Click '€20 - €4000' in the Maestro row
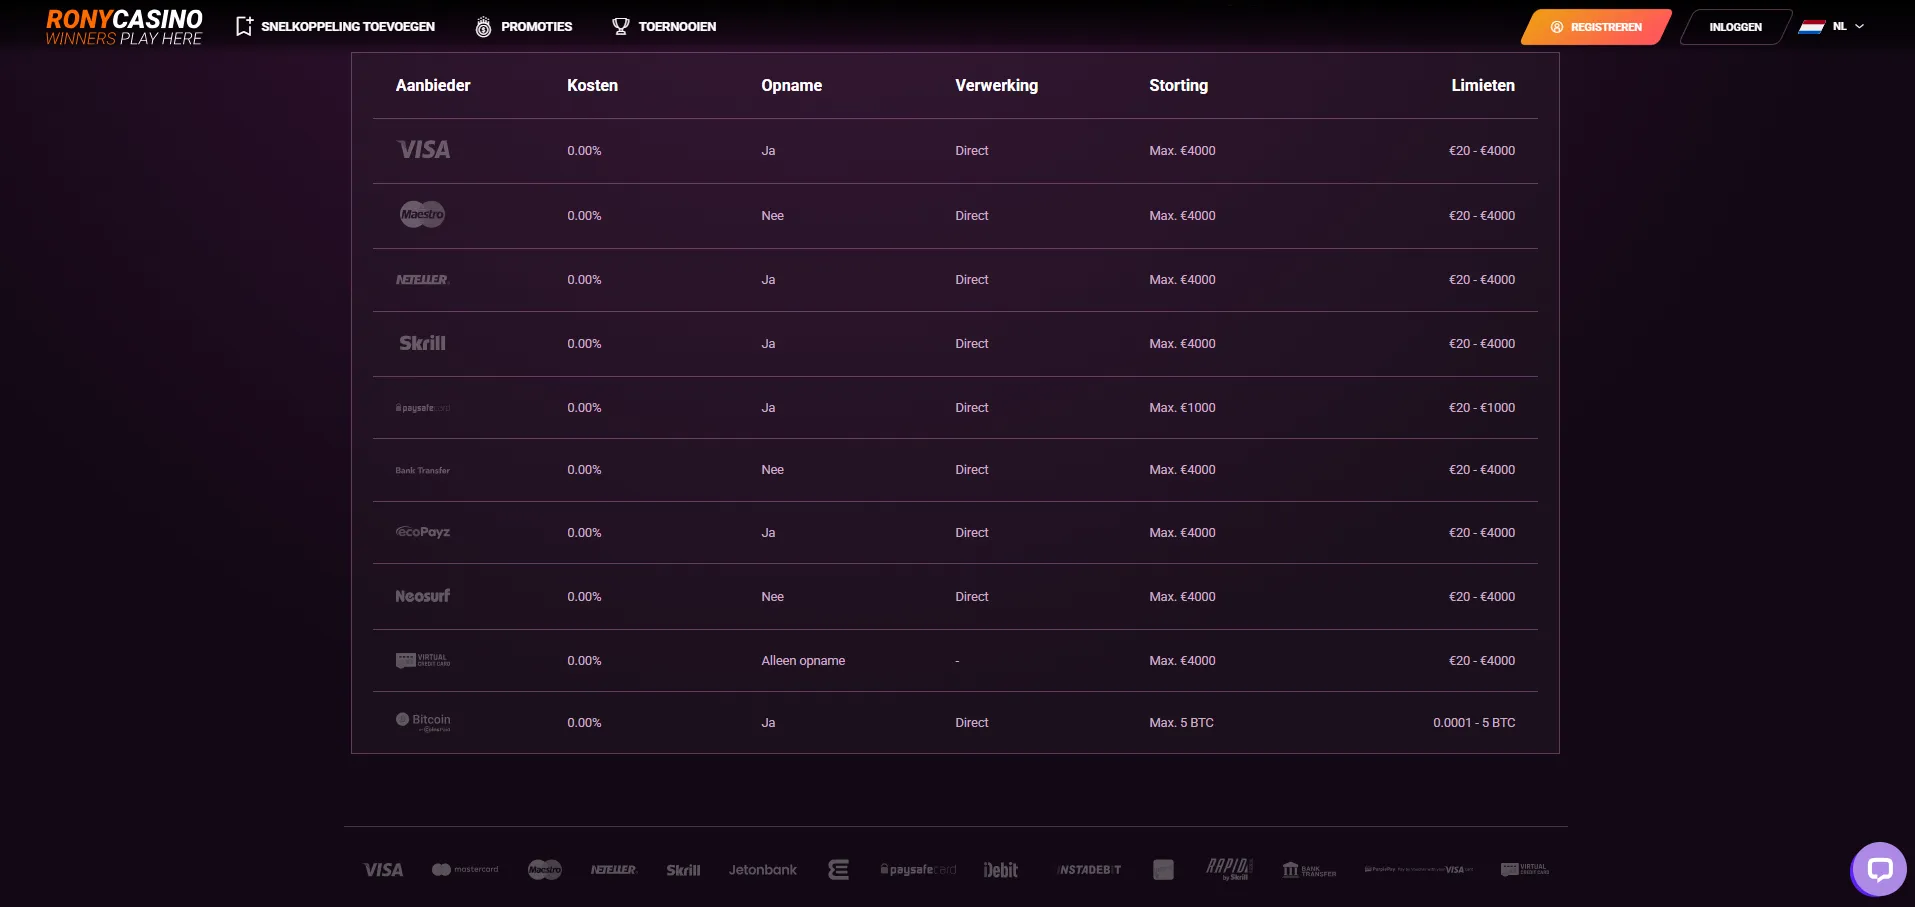 1482,216
